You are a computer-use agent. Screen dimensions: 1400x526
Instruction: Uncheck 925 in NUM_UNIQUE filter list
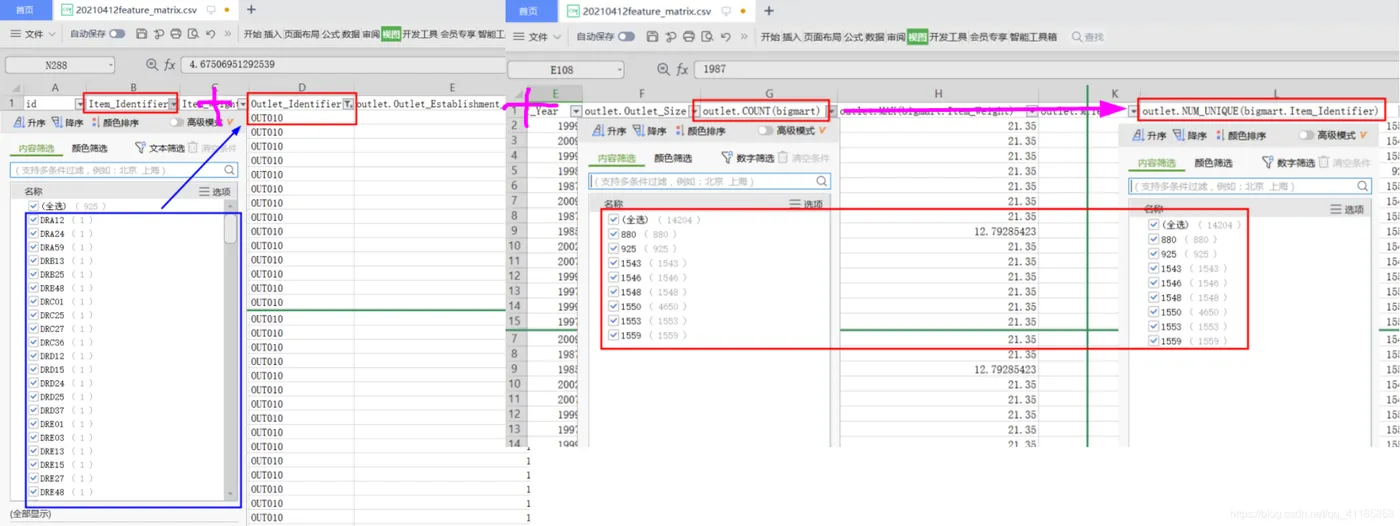tap(1154, 254)
